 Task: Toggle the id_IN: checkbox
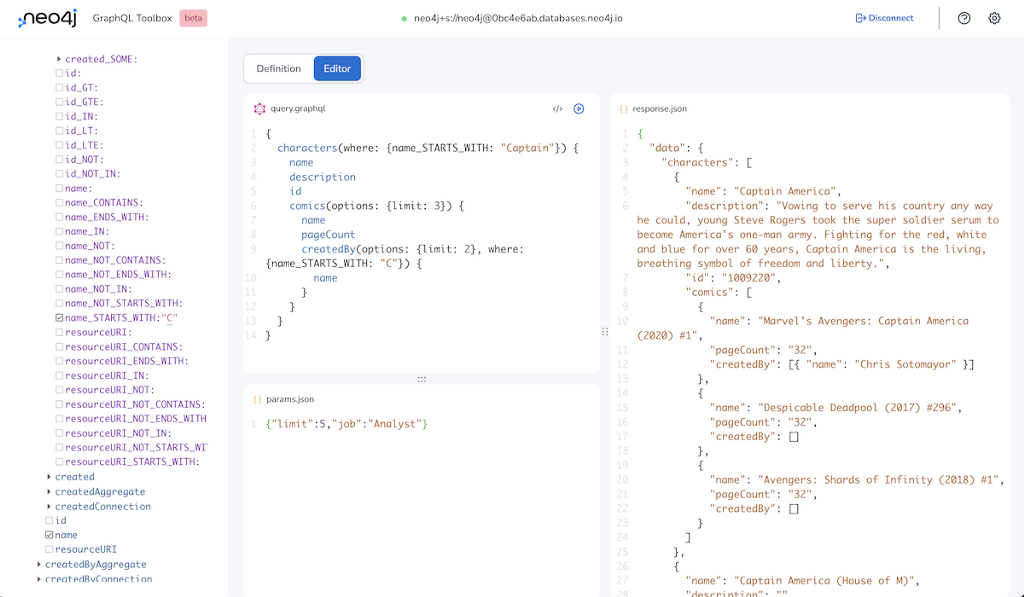[59, 116]
